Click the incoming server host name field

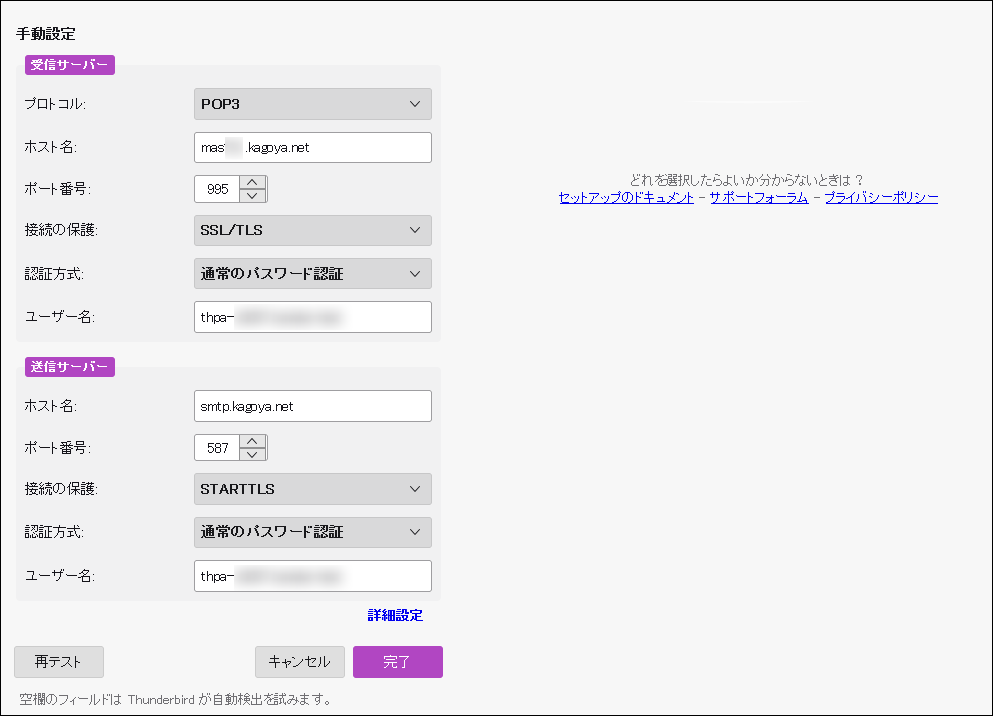[x=312, y=147]
